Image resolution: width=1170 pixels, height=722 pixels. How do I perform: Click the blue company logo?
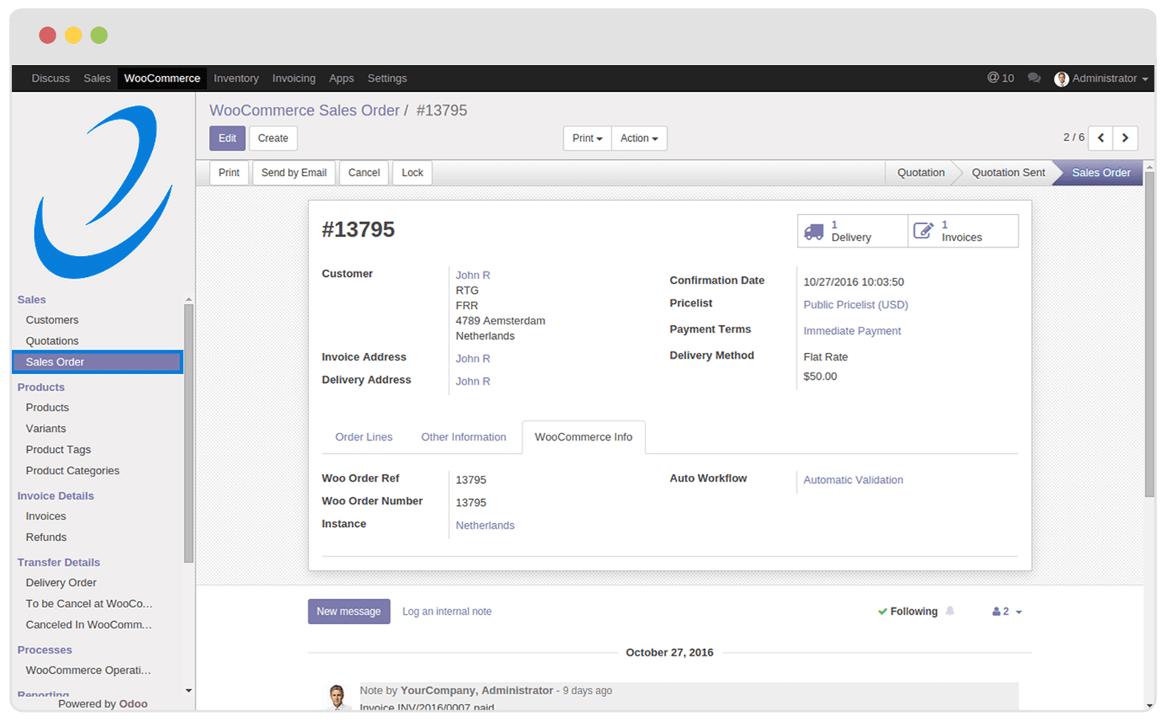pos(103,192)
